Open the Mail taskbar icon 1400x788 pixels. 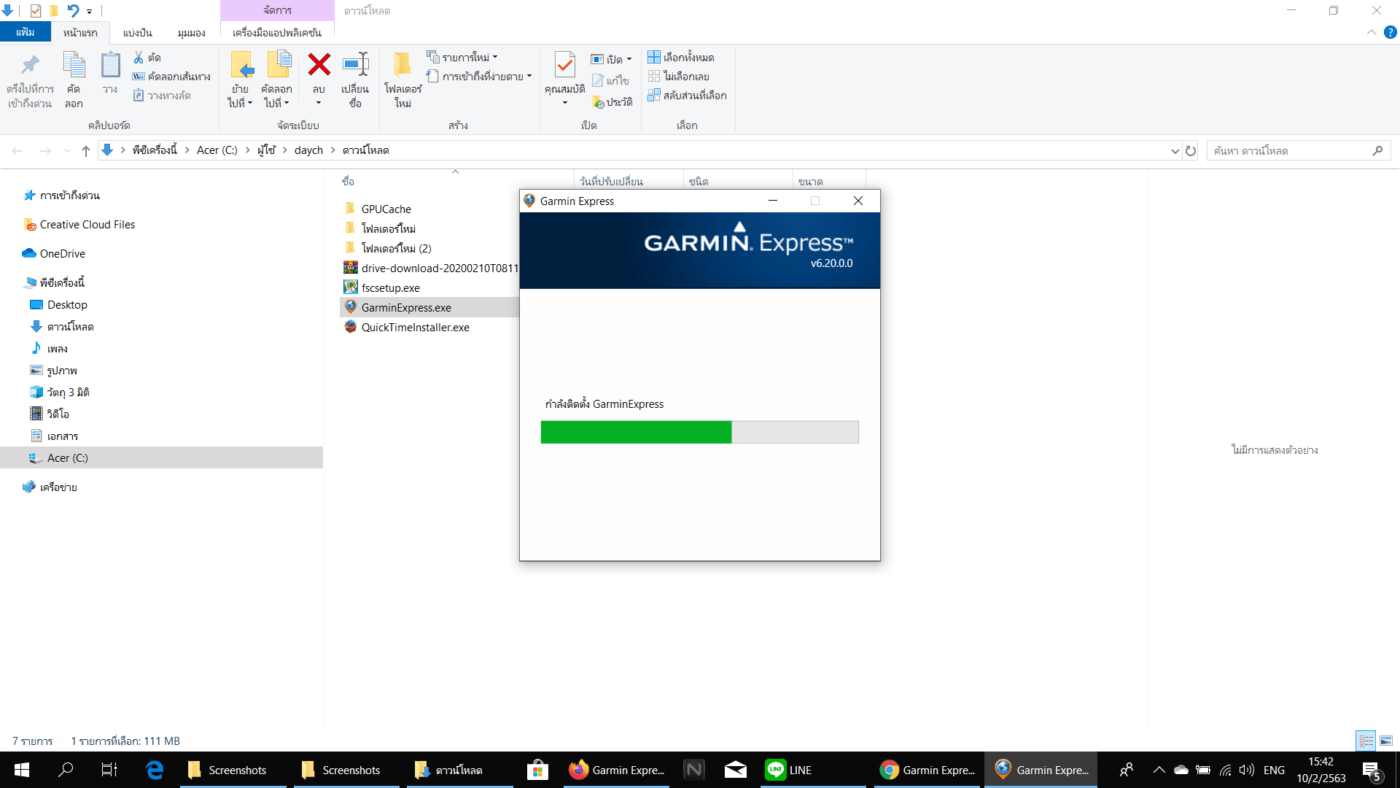736,770
